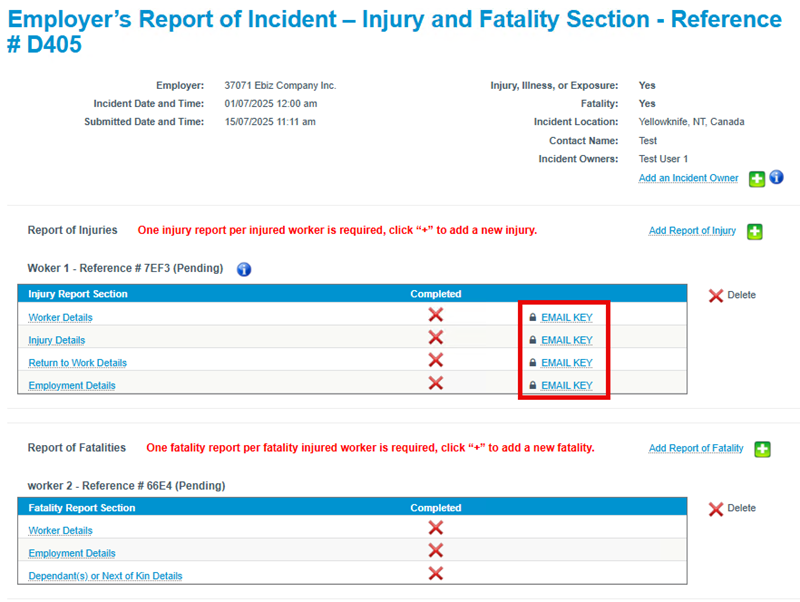The image size is (800, 602).
Task: Click green plus icon for Add Report of Injury
Action: (755, 232)
